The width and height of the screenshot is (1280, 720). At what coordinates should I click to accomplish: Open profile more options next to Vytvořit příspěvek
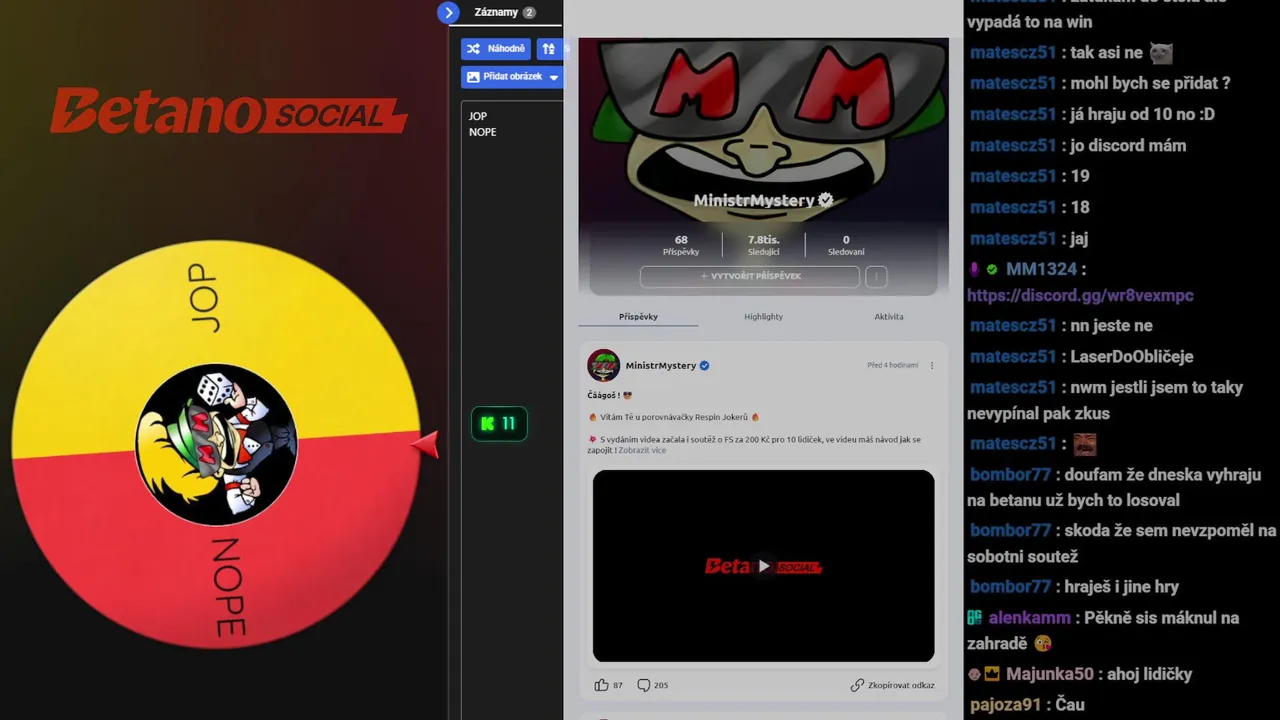point(876,276)
